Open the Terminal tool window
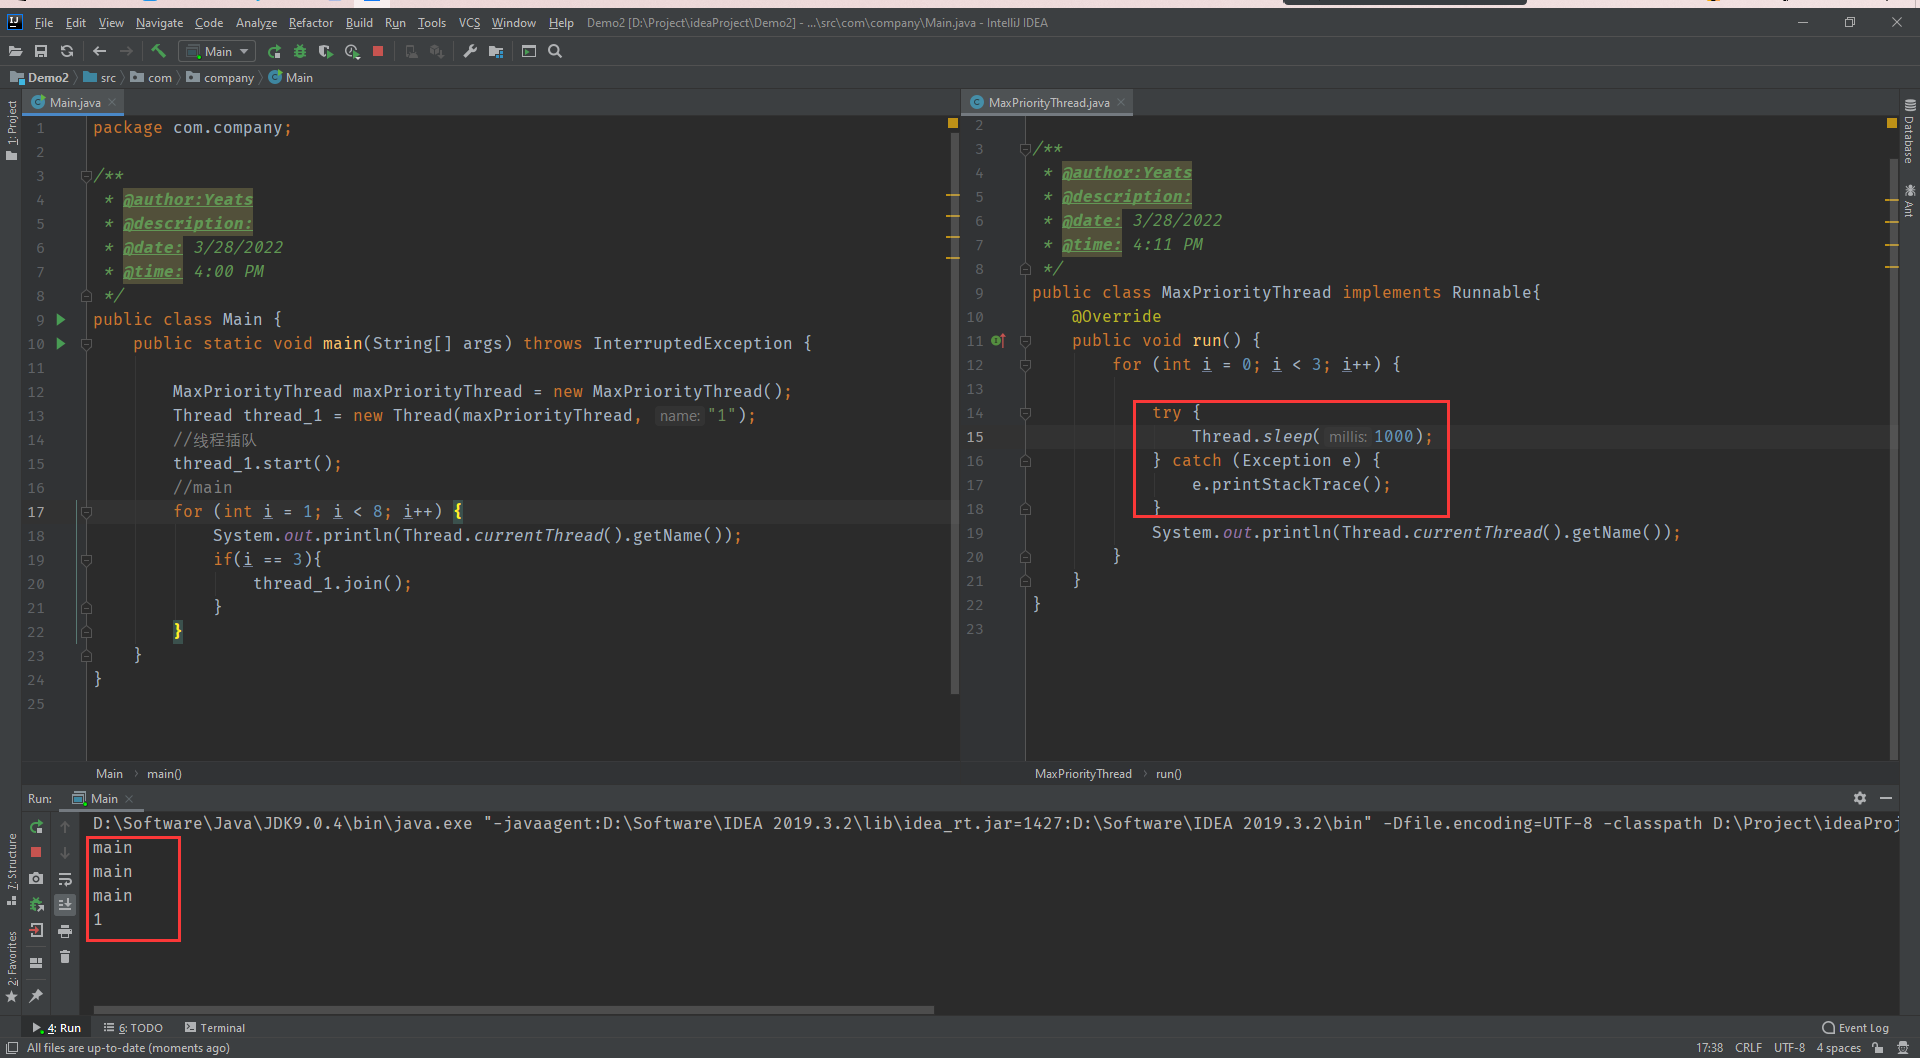The image size is (1920, 1058). [215, 1027]
